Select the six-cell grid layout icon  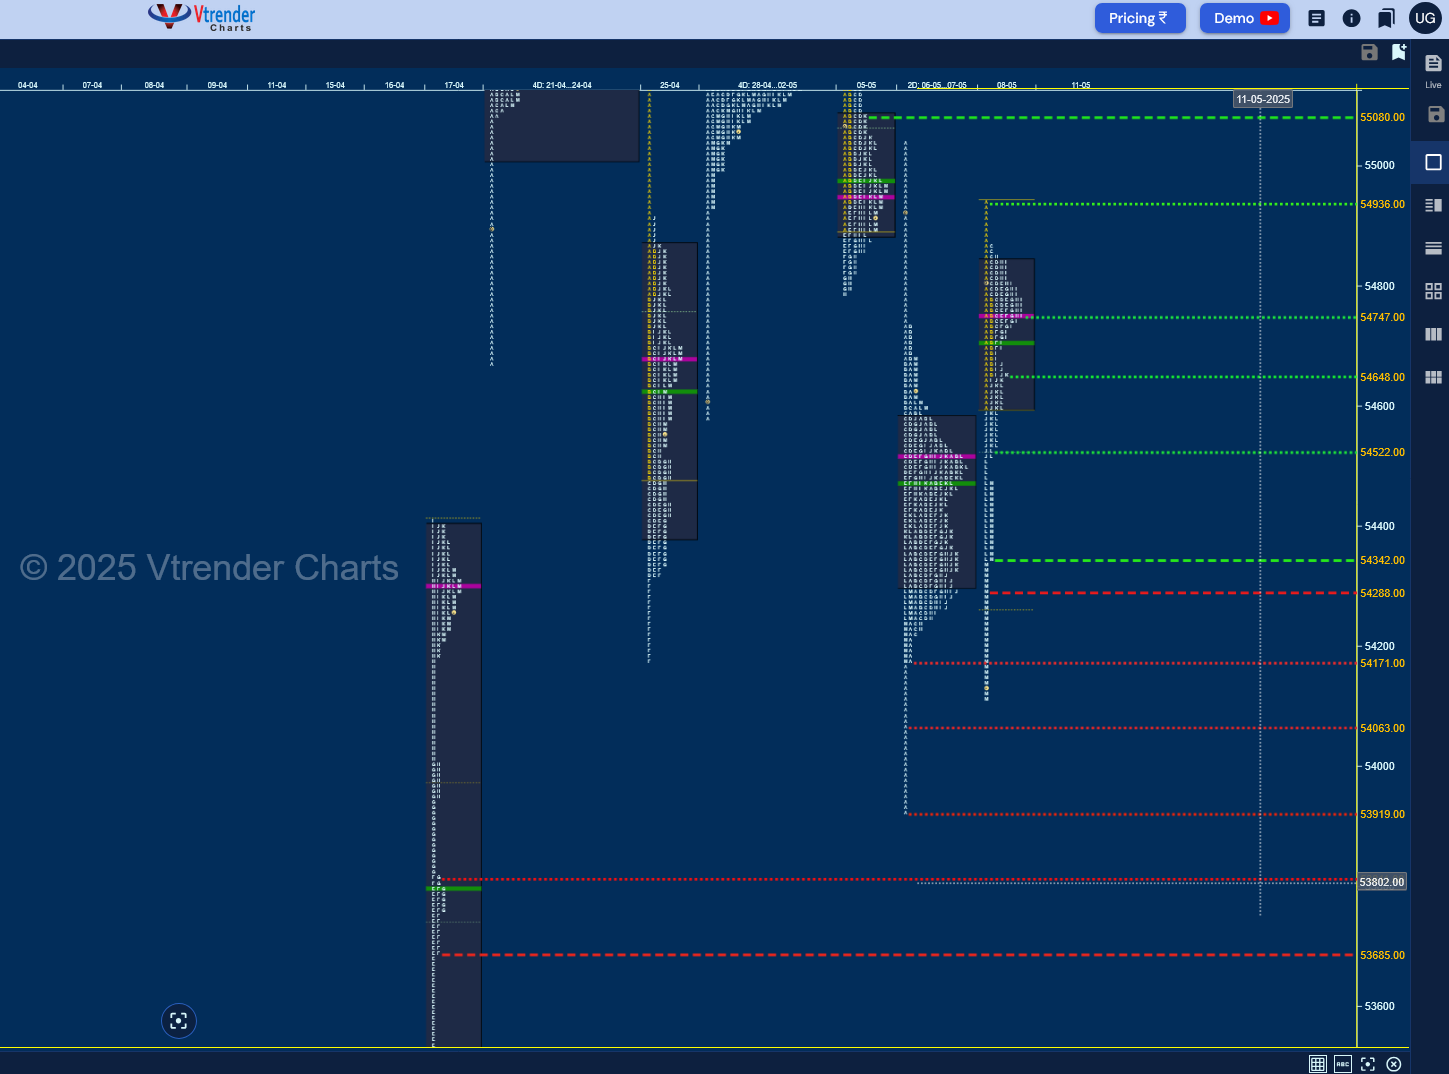1433,377
